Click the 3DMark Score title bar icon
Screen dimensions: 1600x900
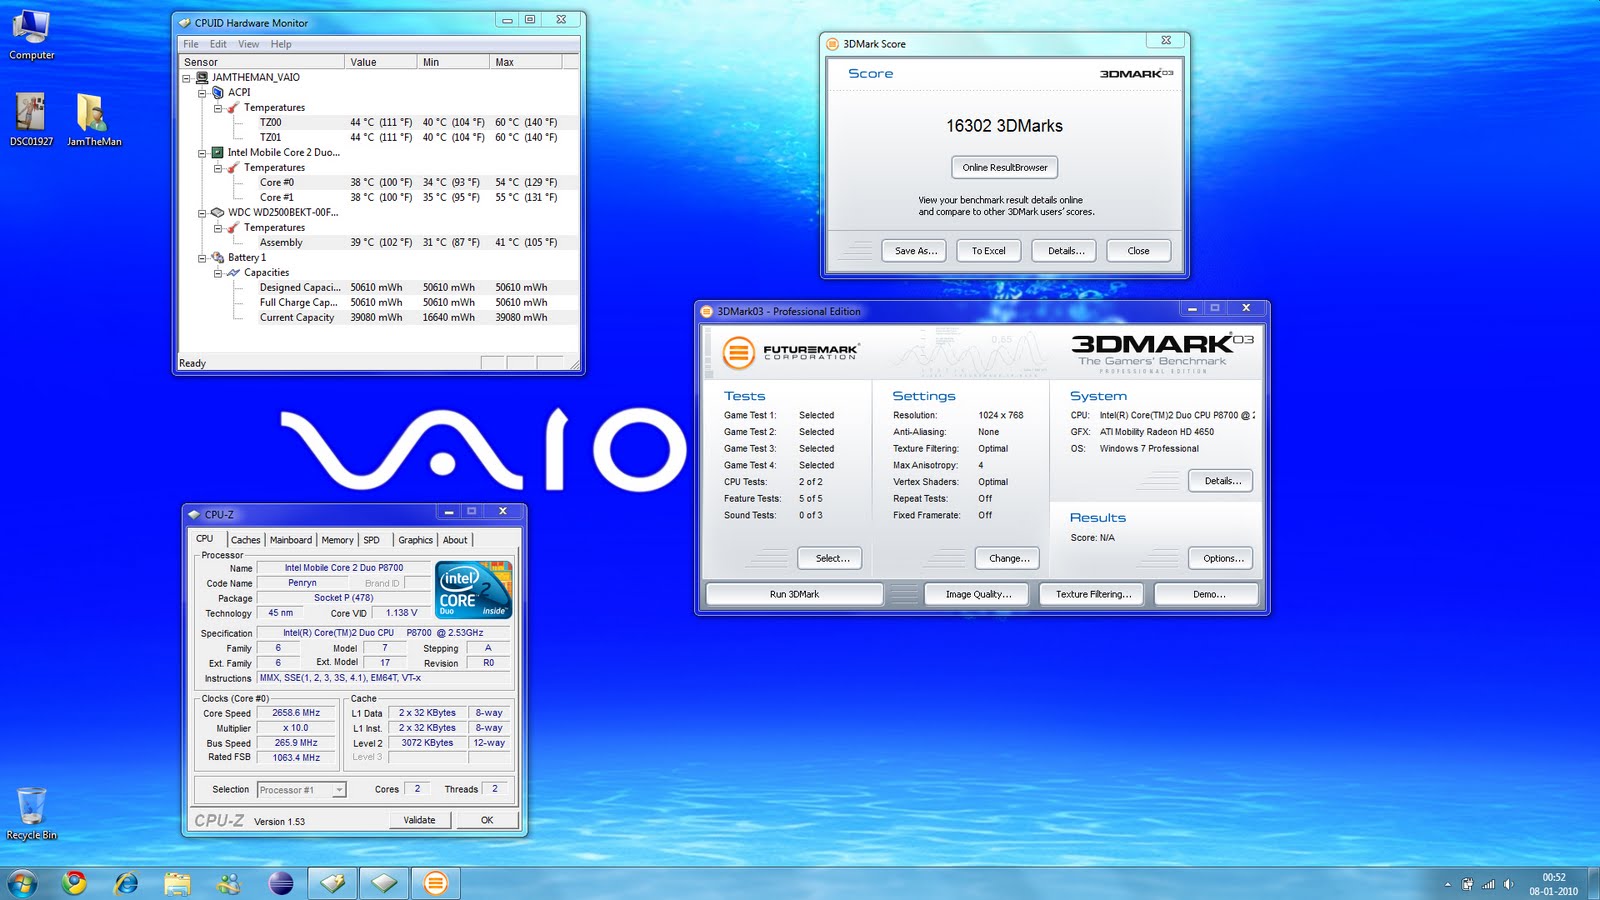pos(832,44)
